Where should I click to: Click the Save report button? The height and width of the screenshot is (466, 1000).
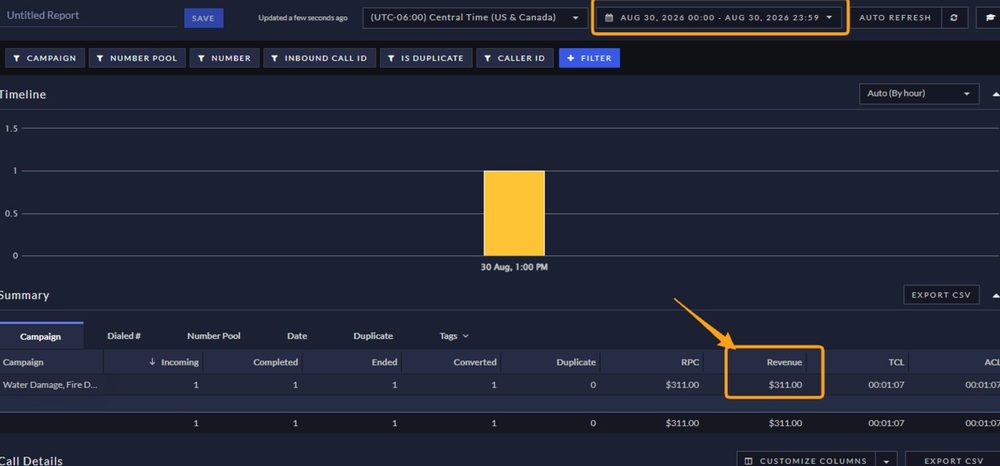[203, 18]
